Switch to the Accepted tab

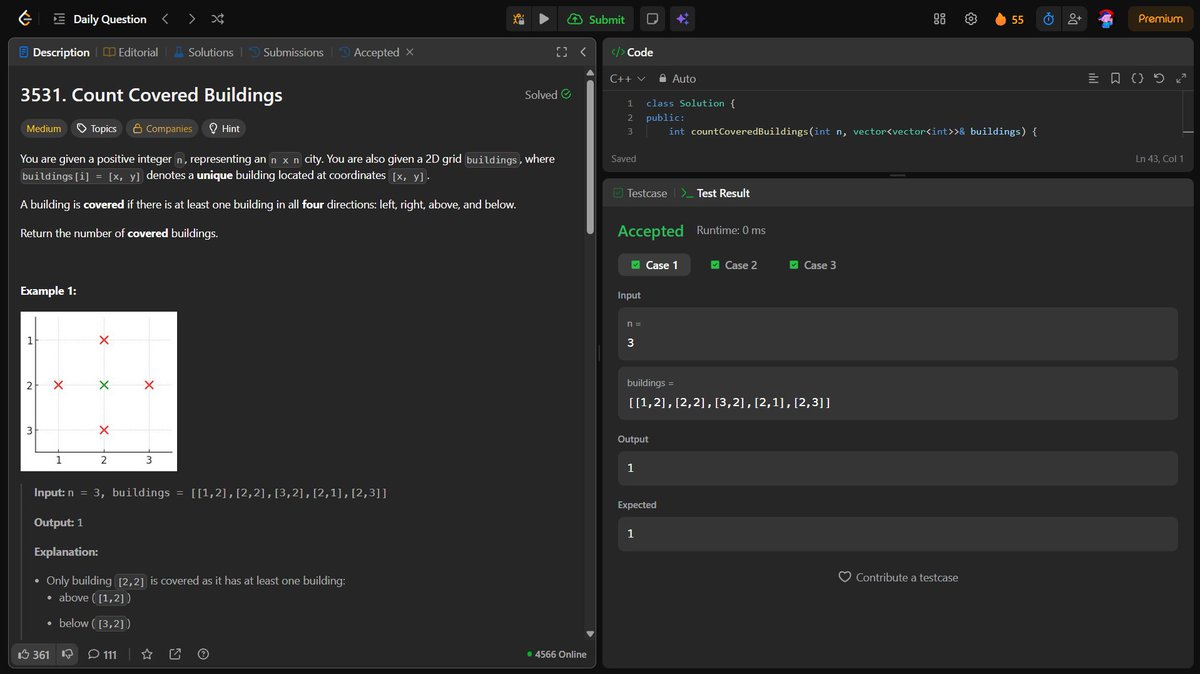[369, 52]
